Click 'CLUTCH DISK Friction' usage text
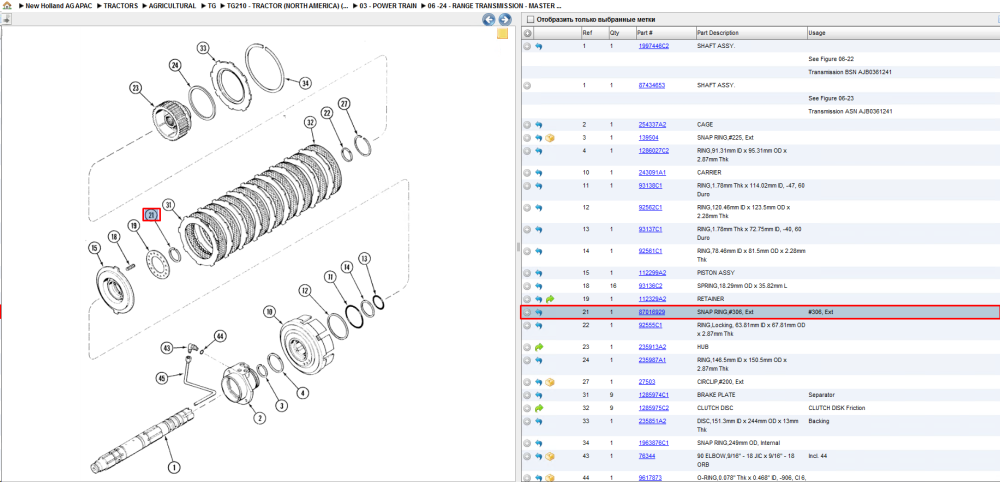The height and width of the screenshot is (482, 1000). click(839, 408)
